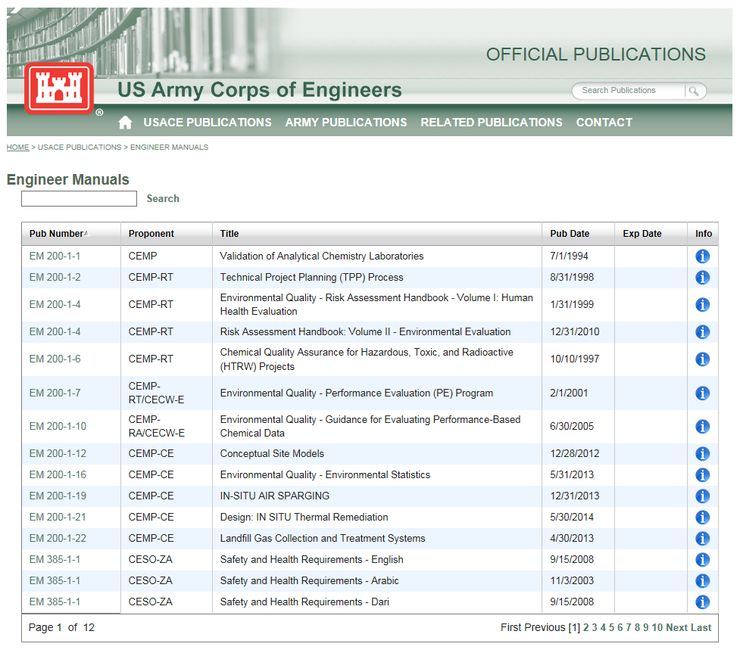Show info for Conceptual Site Models

click(x=702, y=454)
